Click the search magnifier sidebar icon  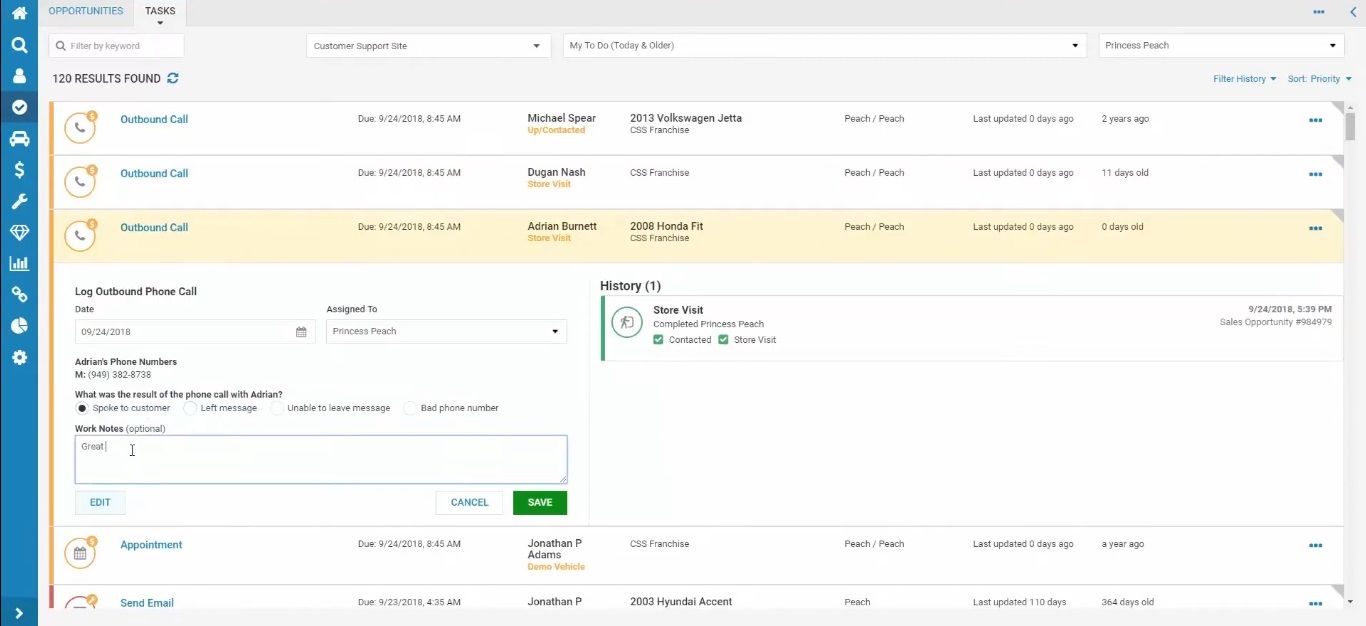pyautogui.click(x=19, y=45)
